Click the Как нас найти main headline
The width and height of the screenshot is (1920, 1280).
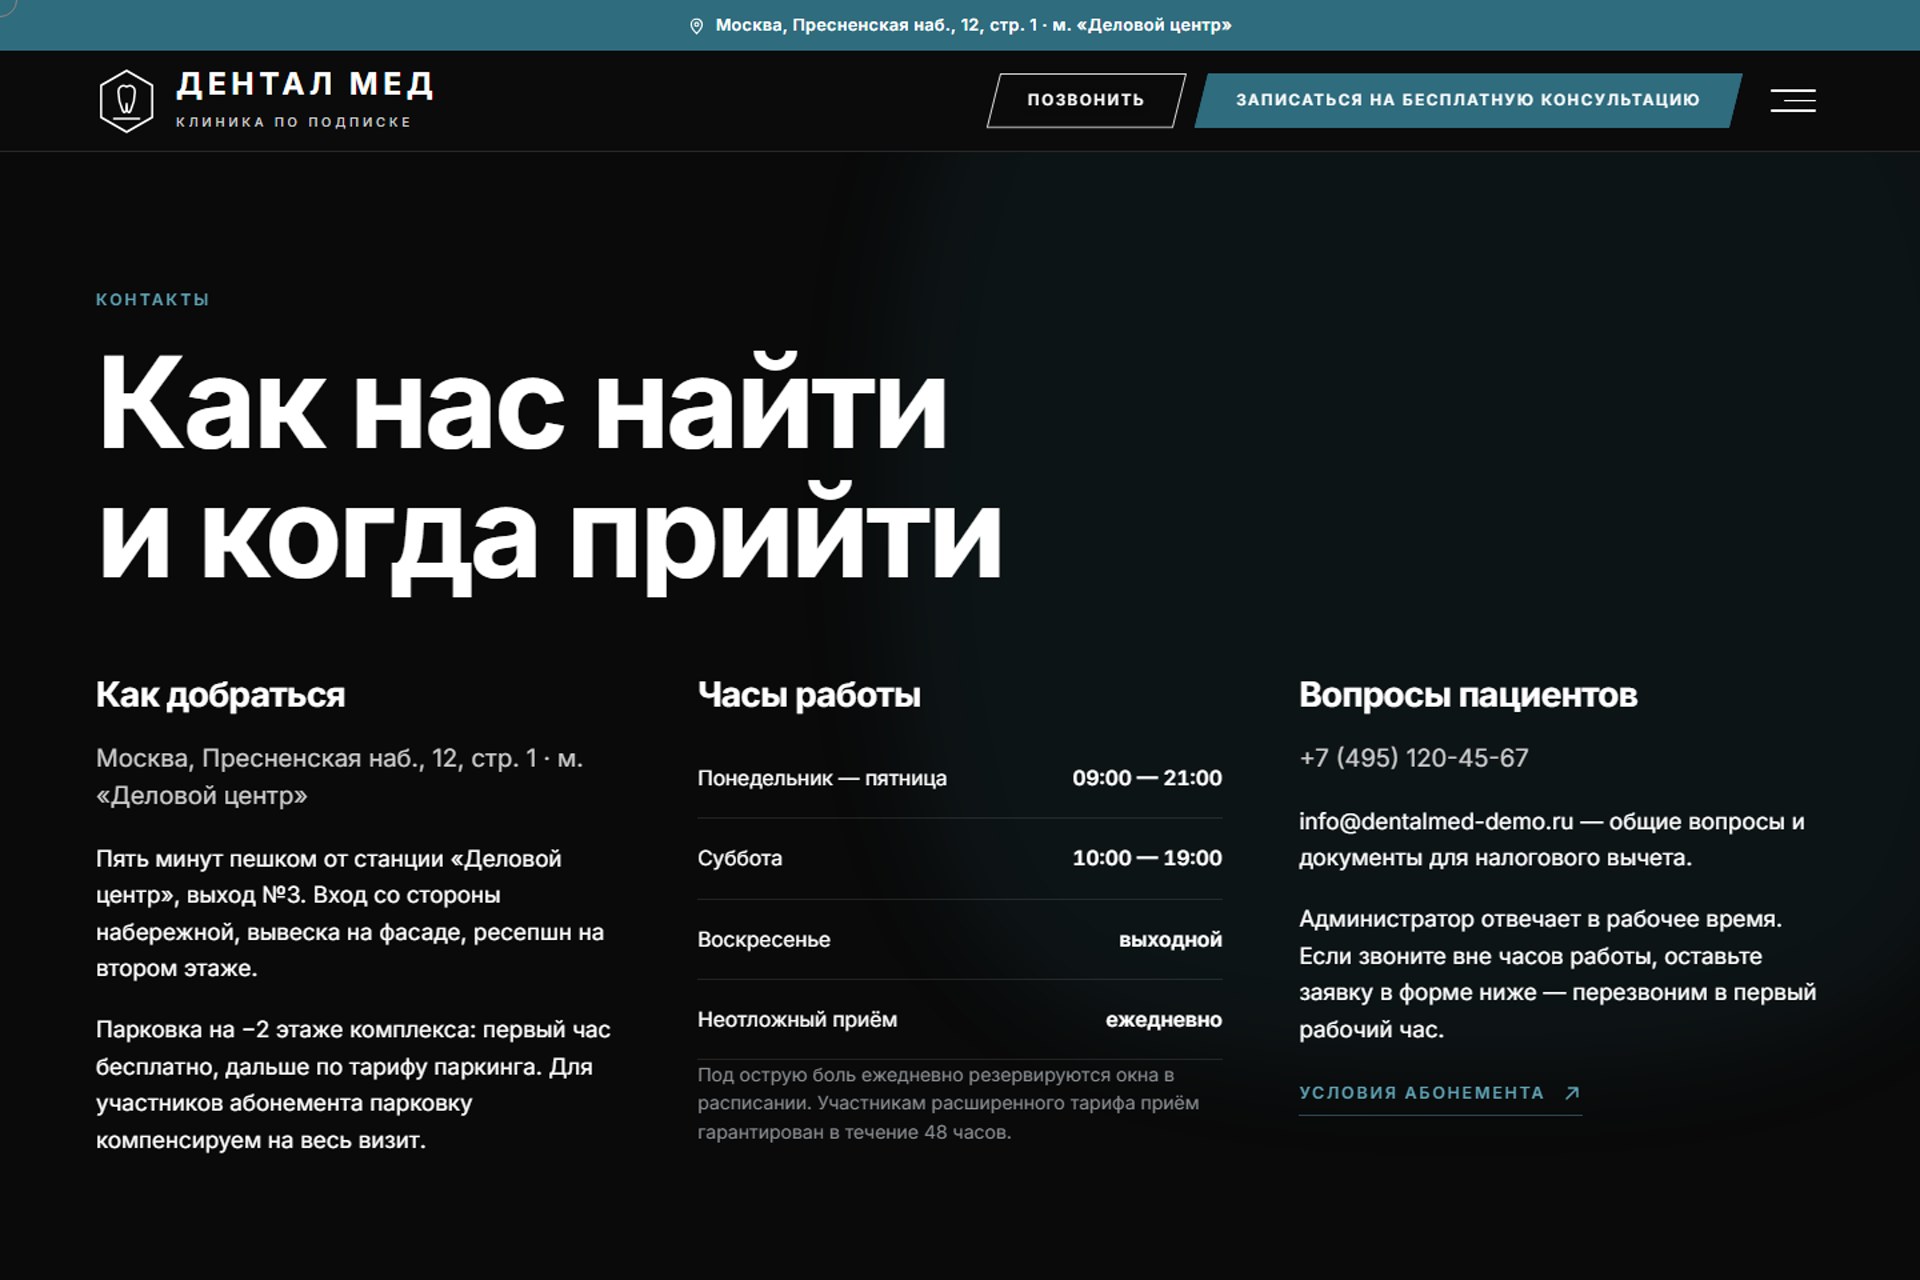point(521,405)
